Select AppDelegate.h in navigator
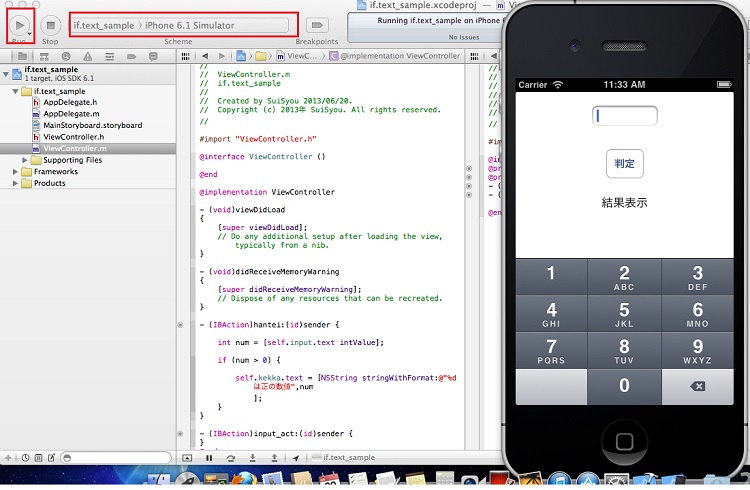The width and height of the screenshot is (750, 490). point(70,102)
